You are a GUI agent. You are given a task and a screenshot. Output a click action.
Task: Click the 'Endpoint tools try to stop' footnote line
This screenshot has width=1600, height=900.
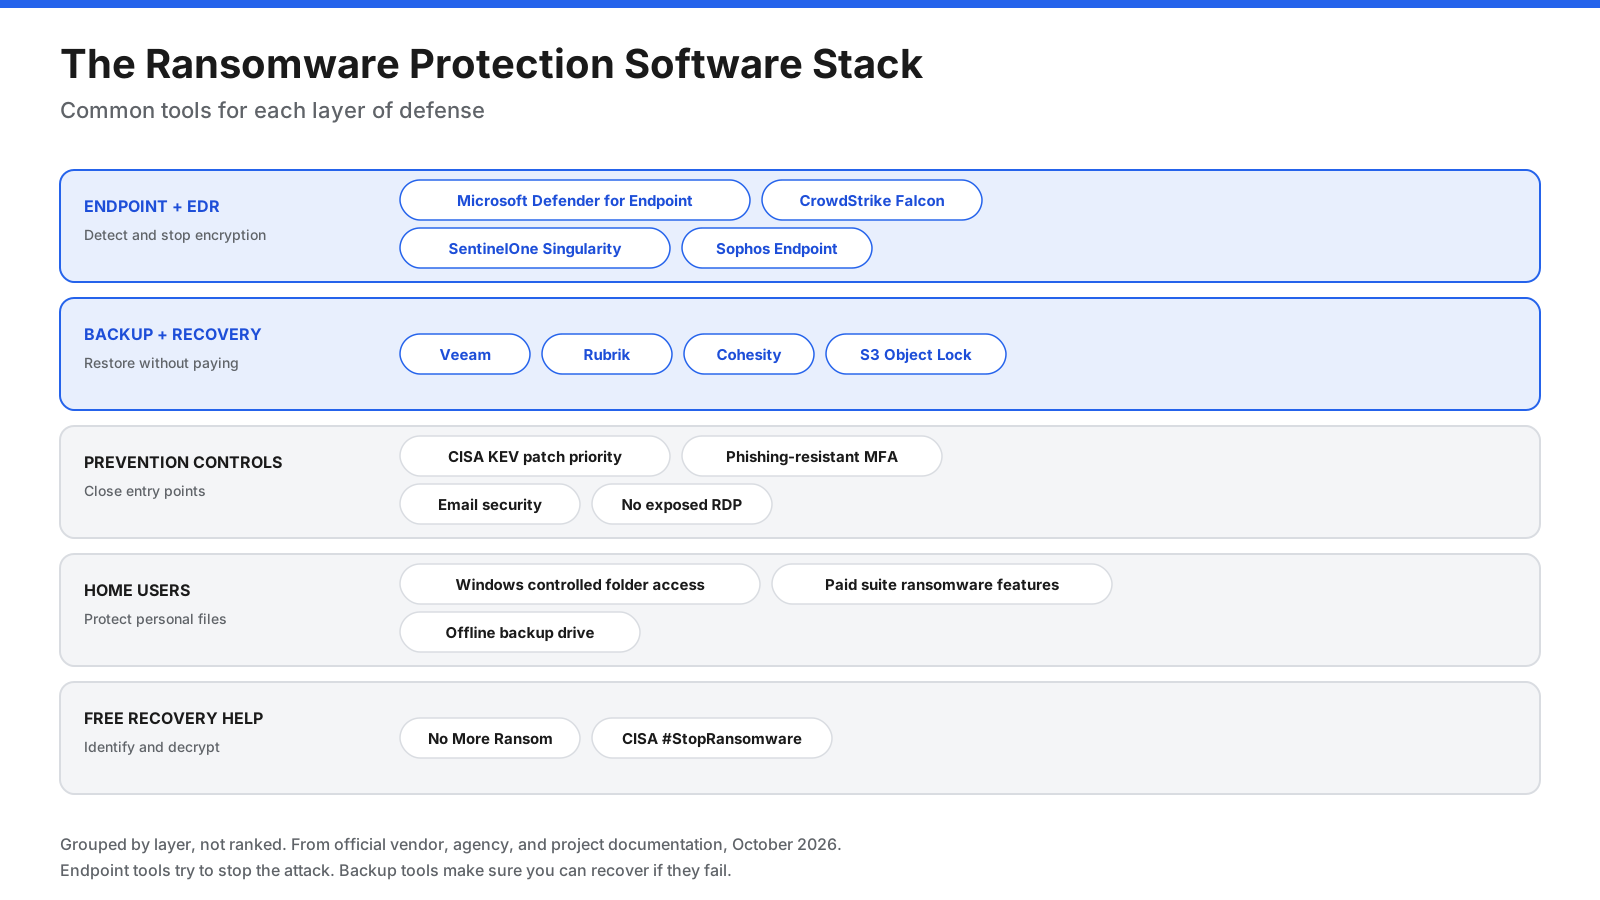tap(396, 870)
